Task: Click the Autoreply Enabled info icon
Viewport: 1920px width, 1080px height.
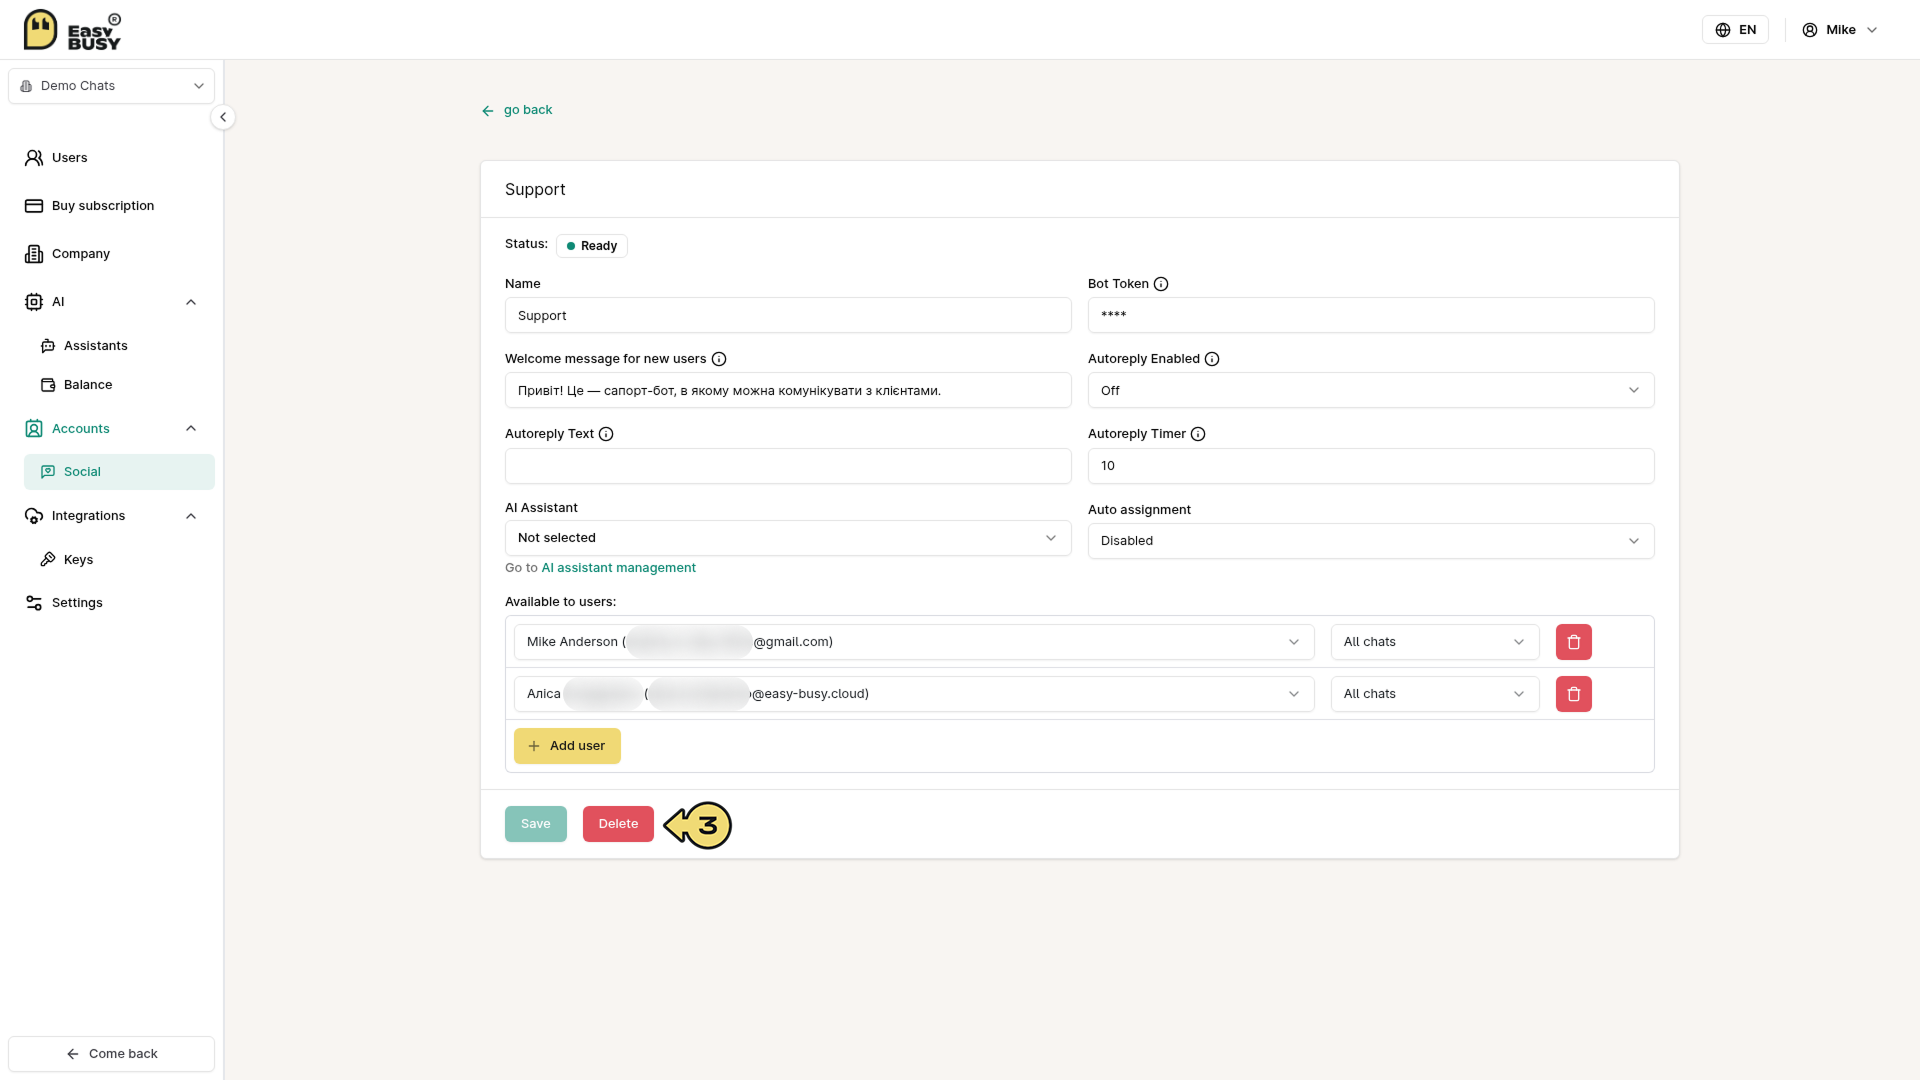Action: [x=1212, y=359]
